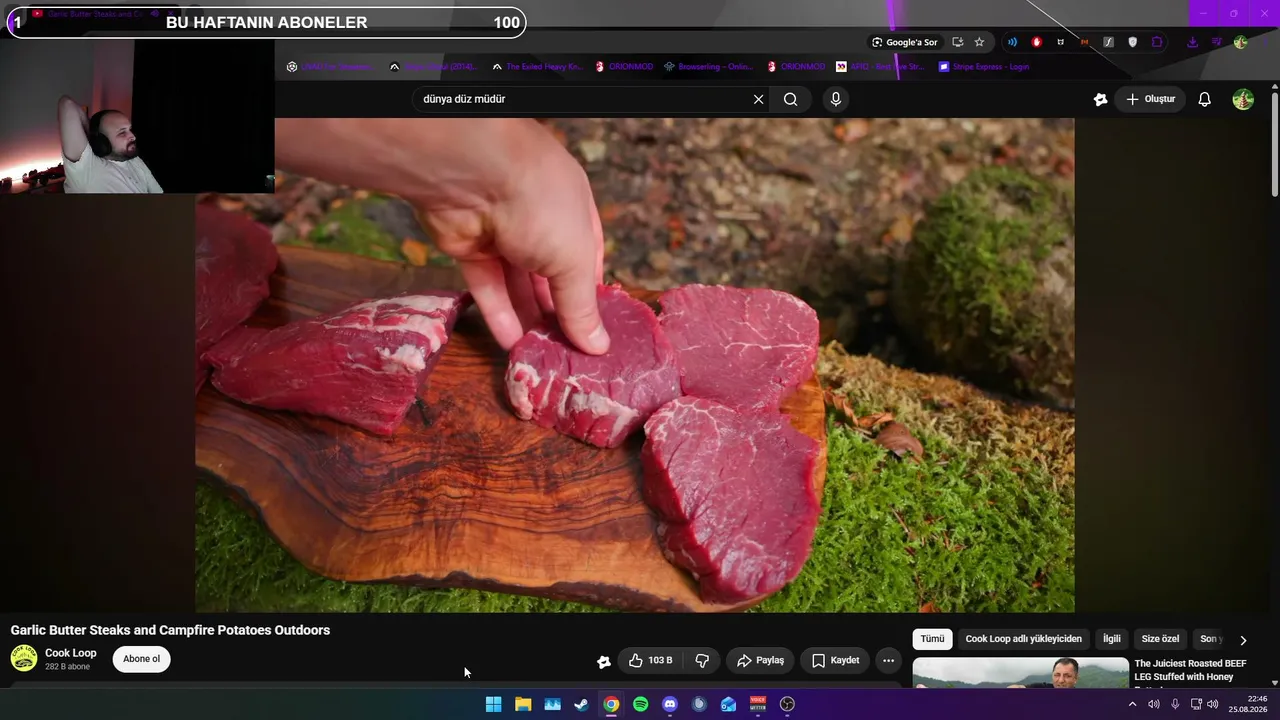Click the "282 B abone" subscriber count
Screen dimensions: 1280x720
(x=68, y=667)
